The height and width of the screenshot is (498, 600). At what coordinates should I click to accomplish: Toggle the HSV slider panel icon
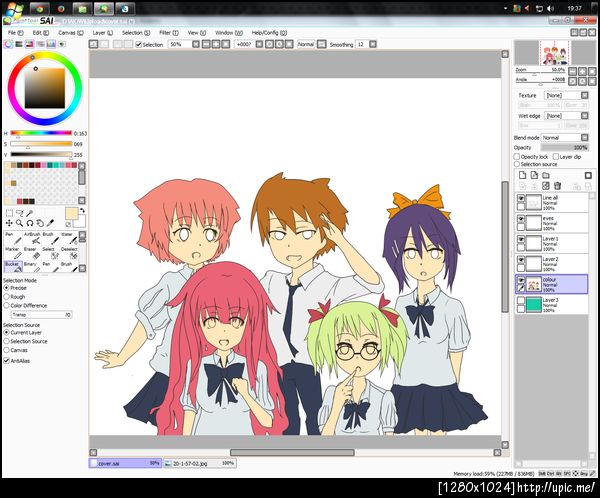(x=29, y=44)
